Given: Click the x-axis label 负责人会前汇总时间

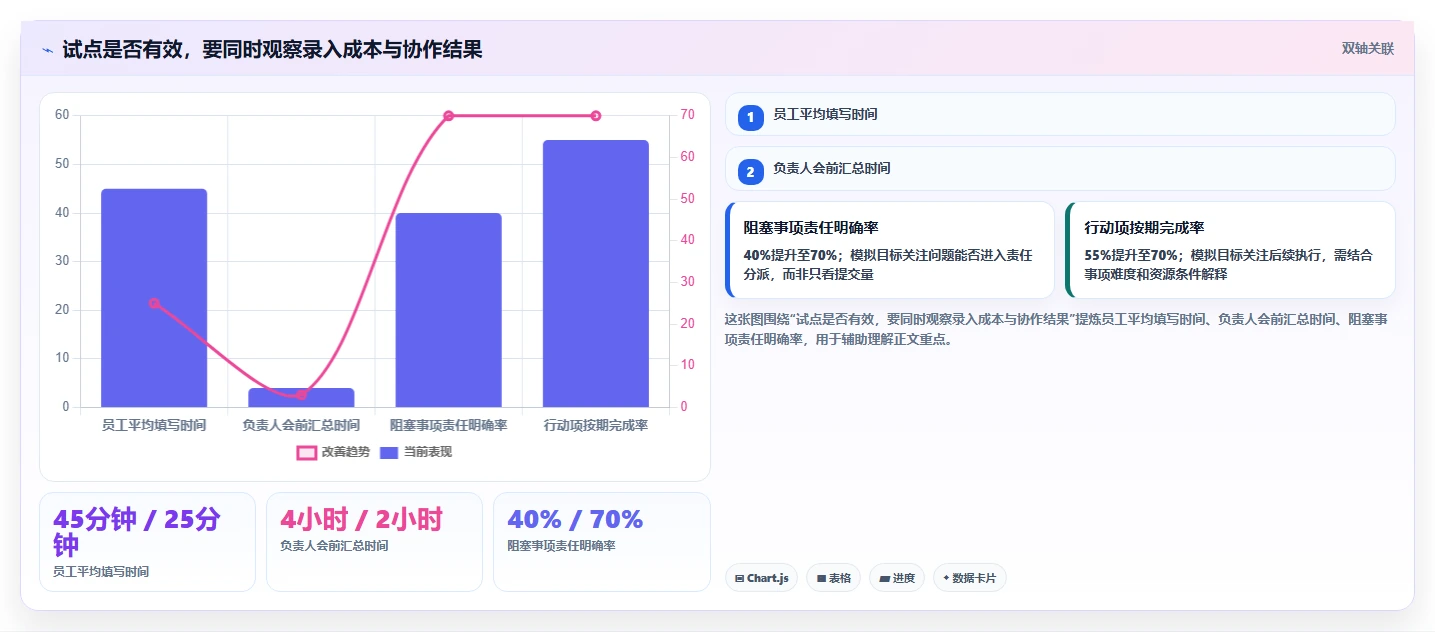Looking at the screenshot, I should pyautogui.click(x=301, y=425).
